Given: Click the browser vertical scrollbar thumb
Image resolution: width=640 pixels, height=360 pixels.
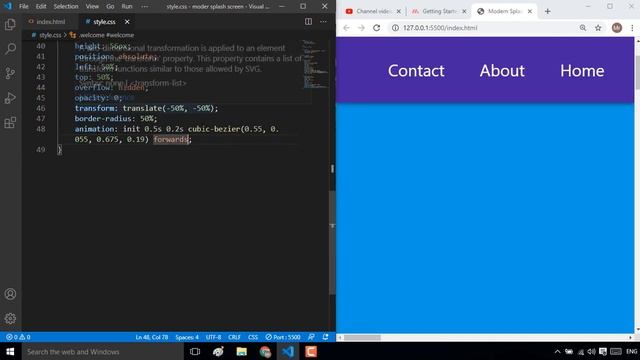Looking at the screenshot, I should (x=637, y=73).
